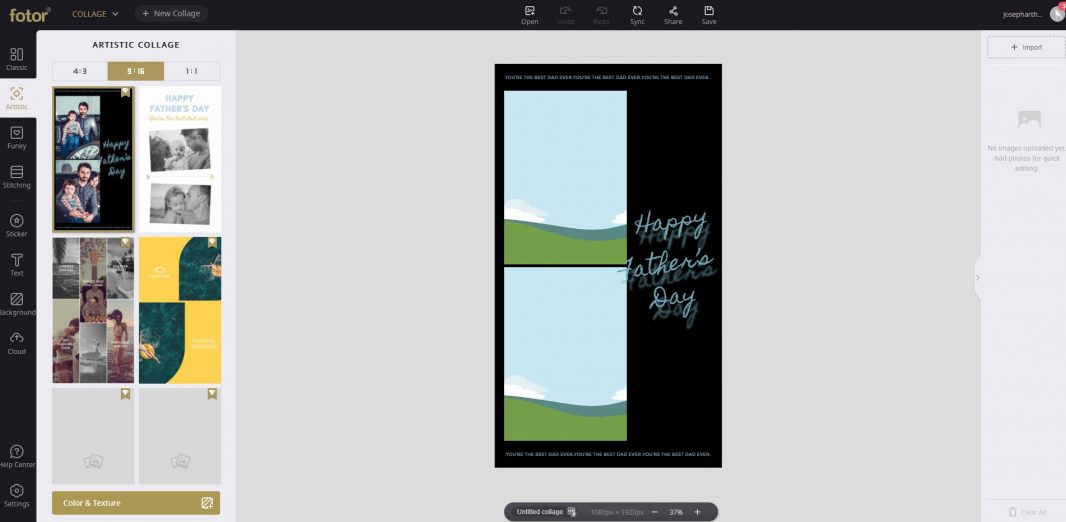Open the Background options
The image size is (1066, 522).
pyautogui.click(x=17, y=304)
